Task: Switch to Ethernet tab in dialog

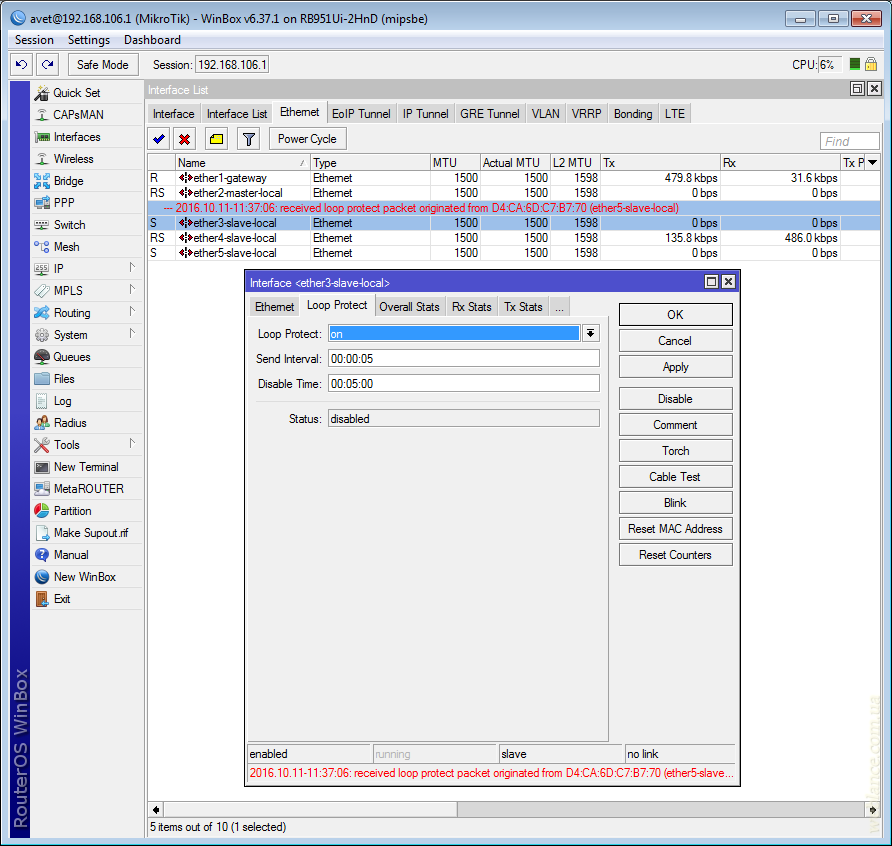Action: tap(274, 307)
